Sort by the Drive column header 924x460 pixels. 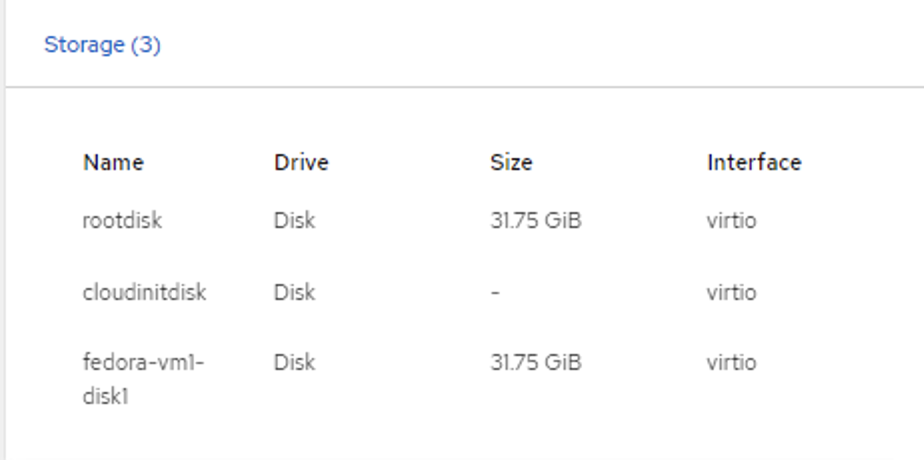click(301, 162)
